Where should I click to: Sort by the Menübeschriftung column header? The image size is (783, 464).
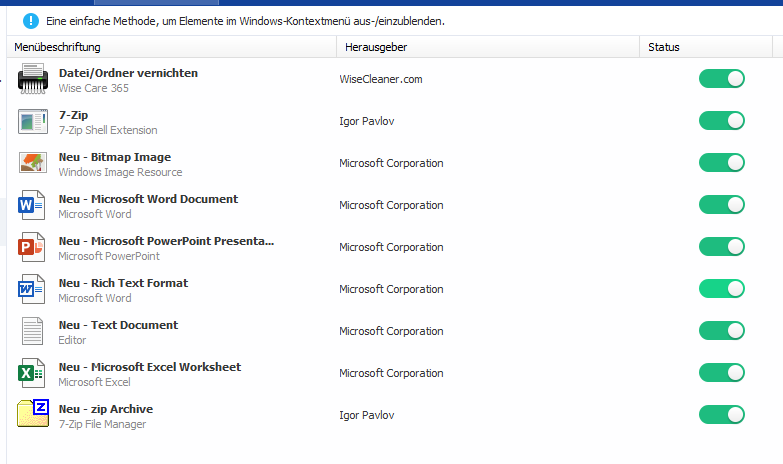pyautogui.click(x=172, y=47)
